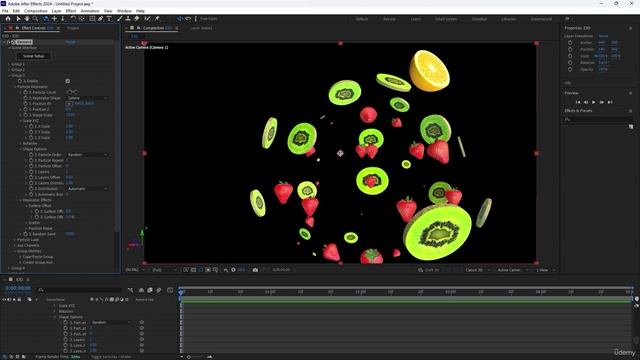Toggle stopwatch for 3. Random Seed

coord(25,234)
